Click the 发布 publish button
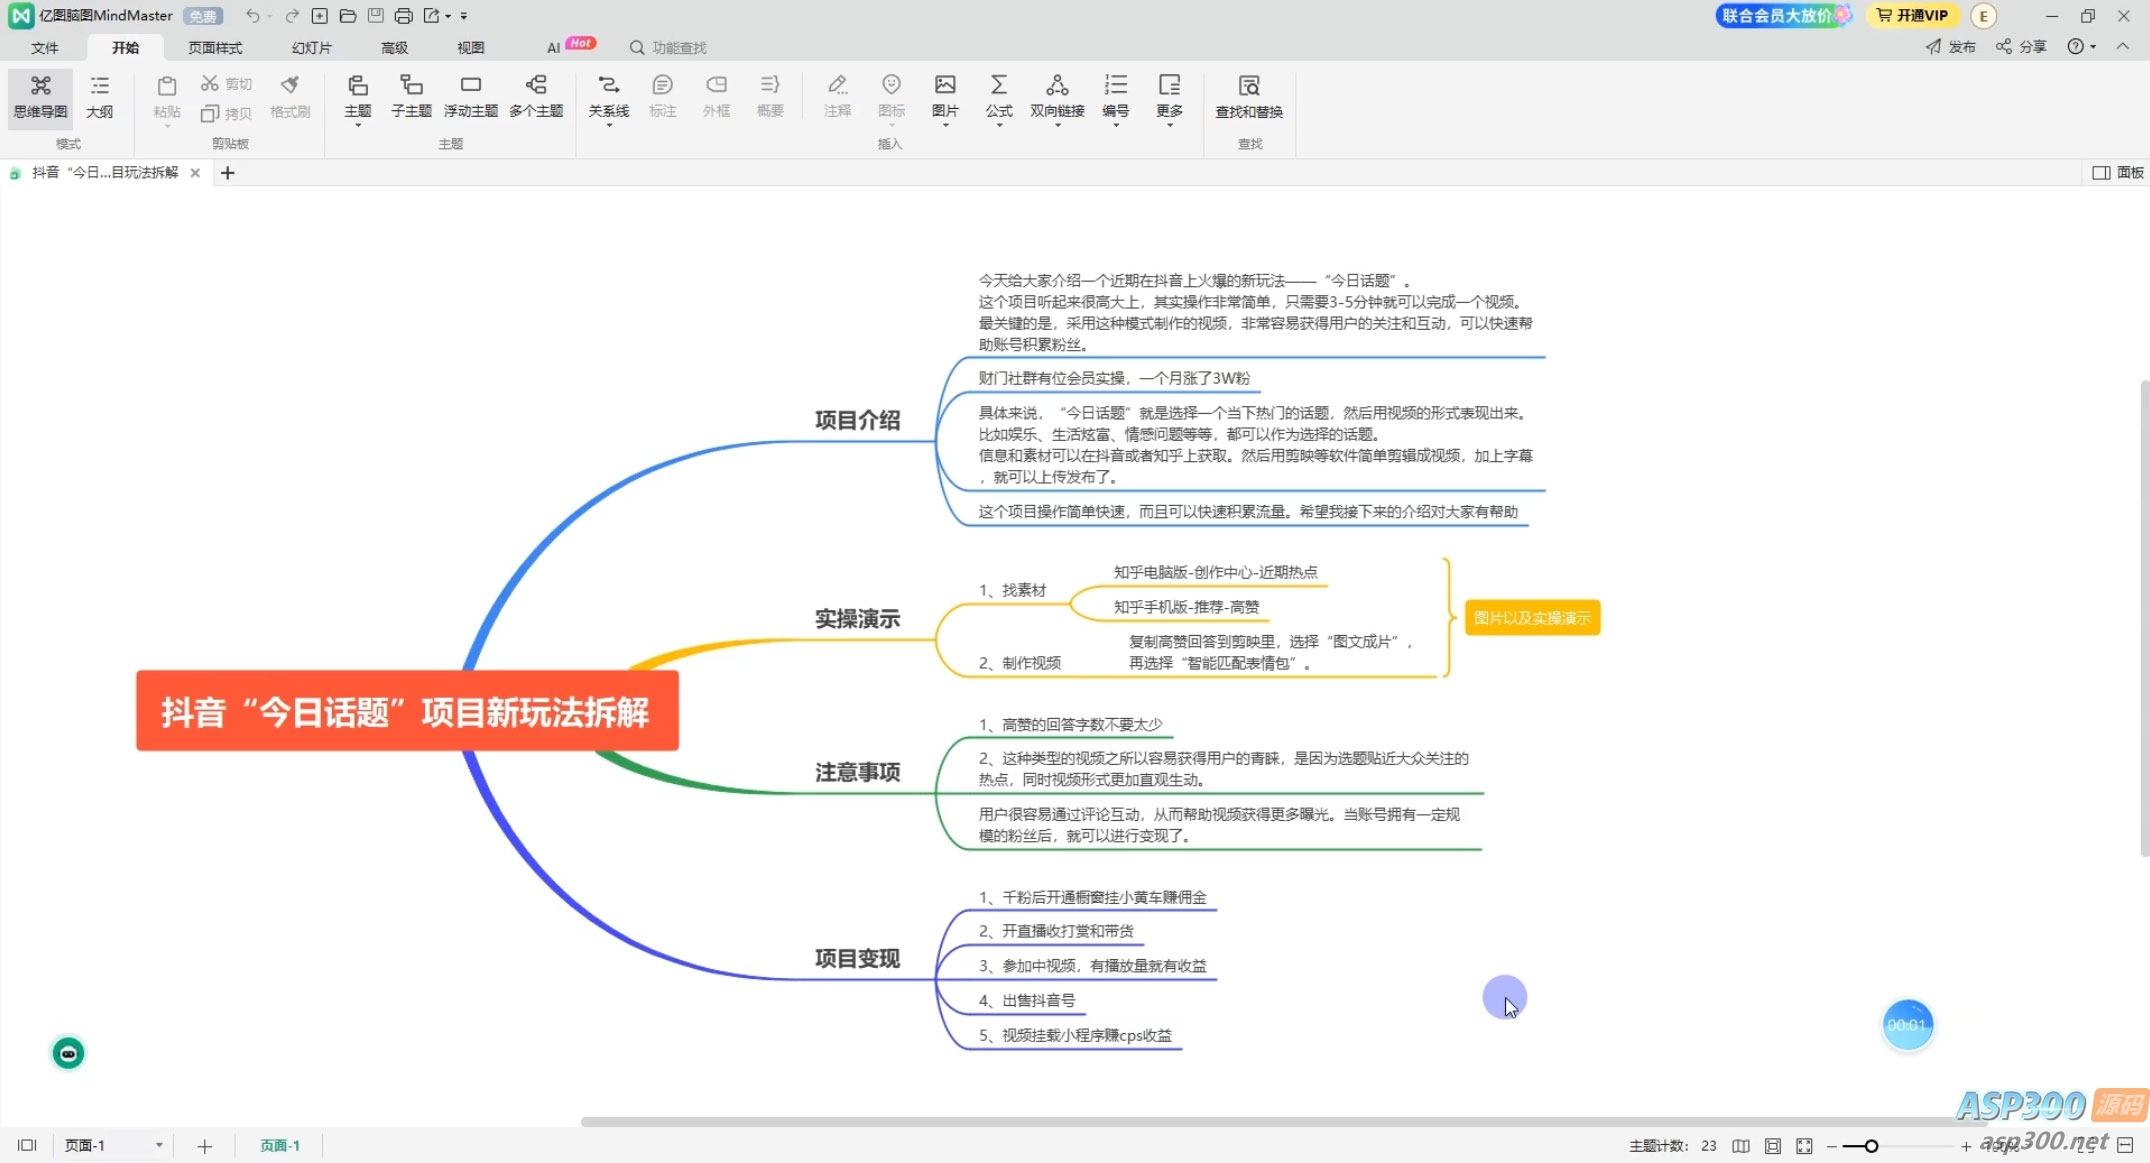This screenshot has width=2150, height=1163. point(1951,47)
